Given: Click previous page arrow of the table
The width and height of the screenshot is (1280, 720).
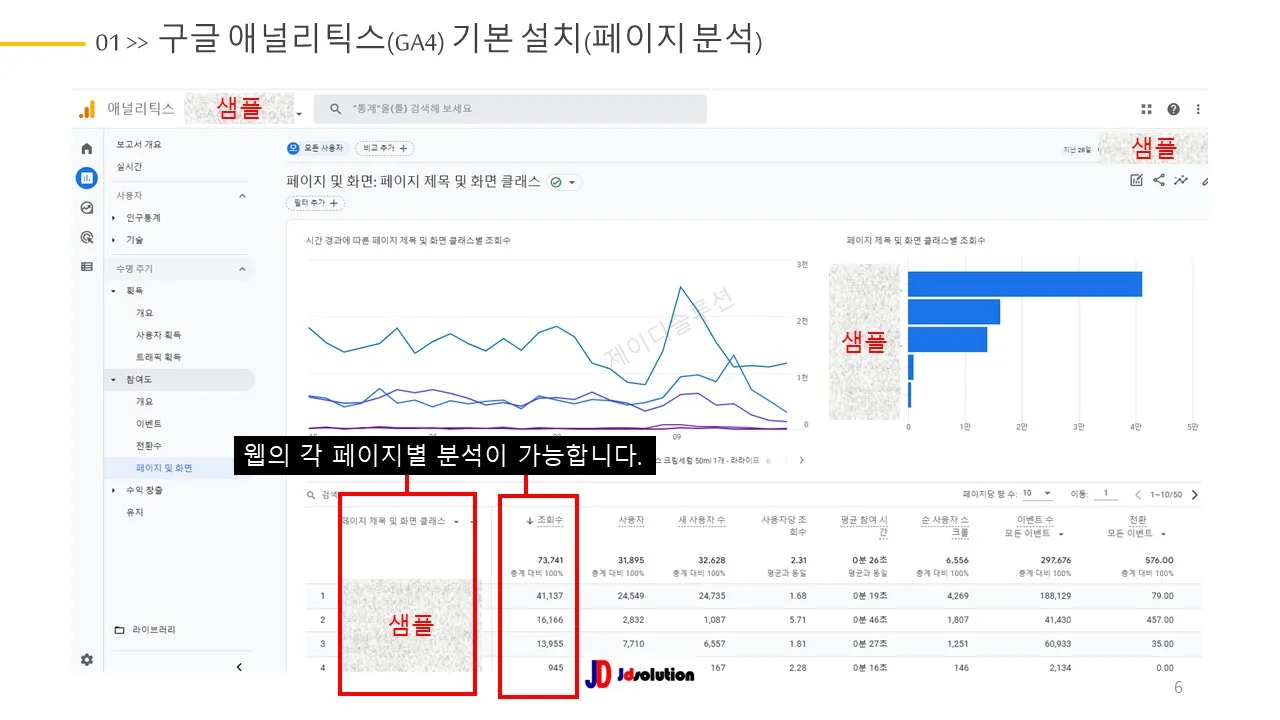Looking at the screenshot, I should (1138, 494).
